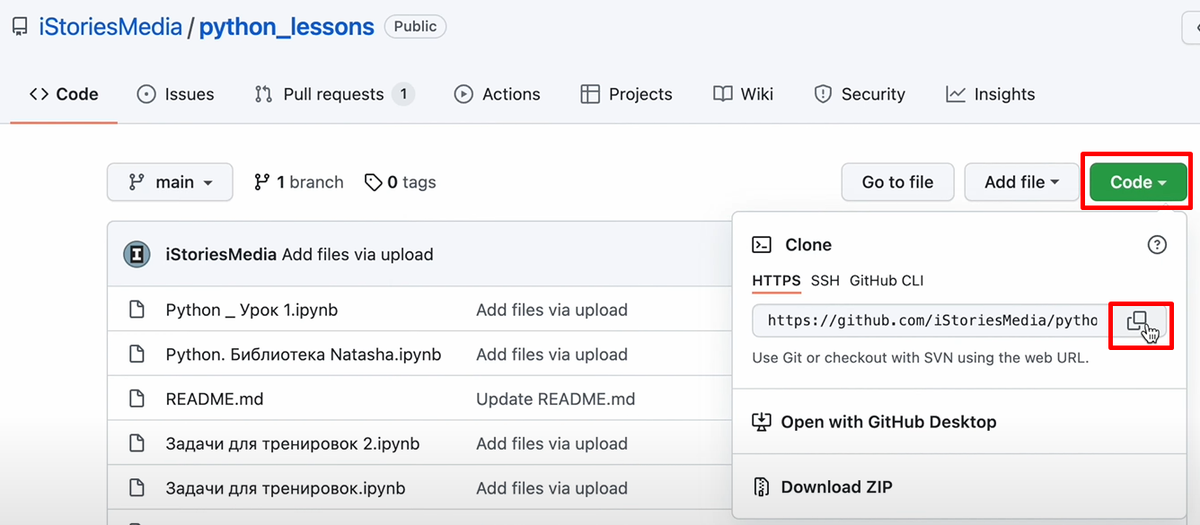This screenshot has width=1200, height=525.
Task: Open the Wiki tab
Action: pos(743,94)
